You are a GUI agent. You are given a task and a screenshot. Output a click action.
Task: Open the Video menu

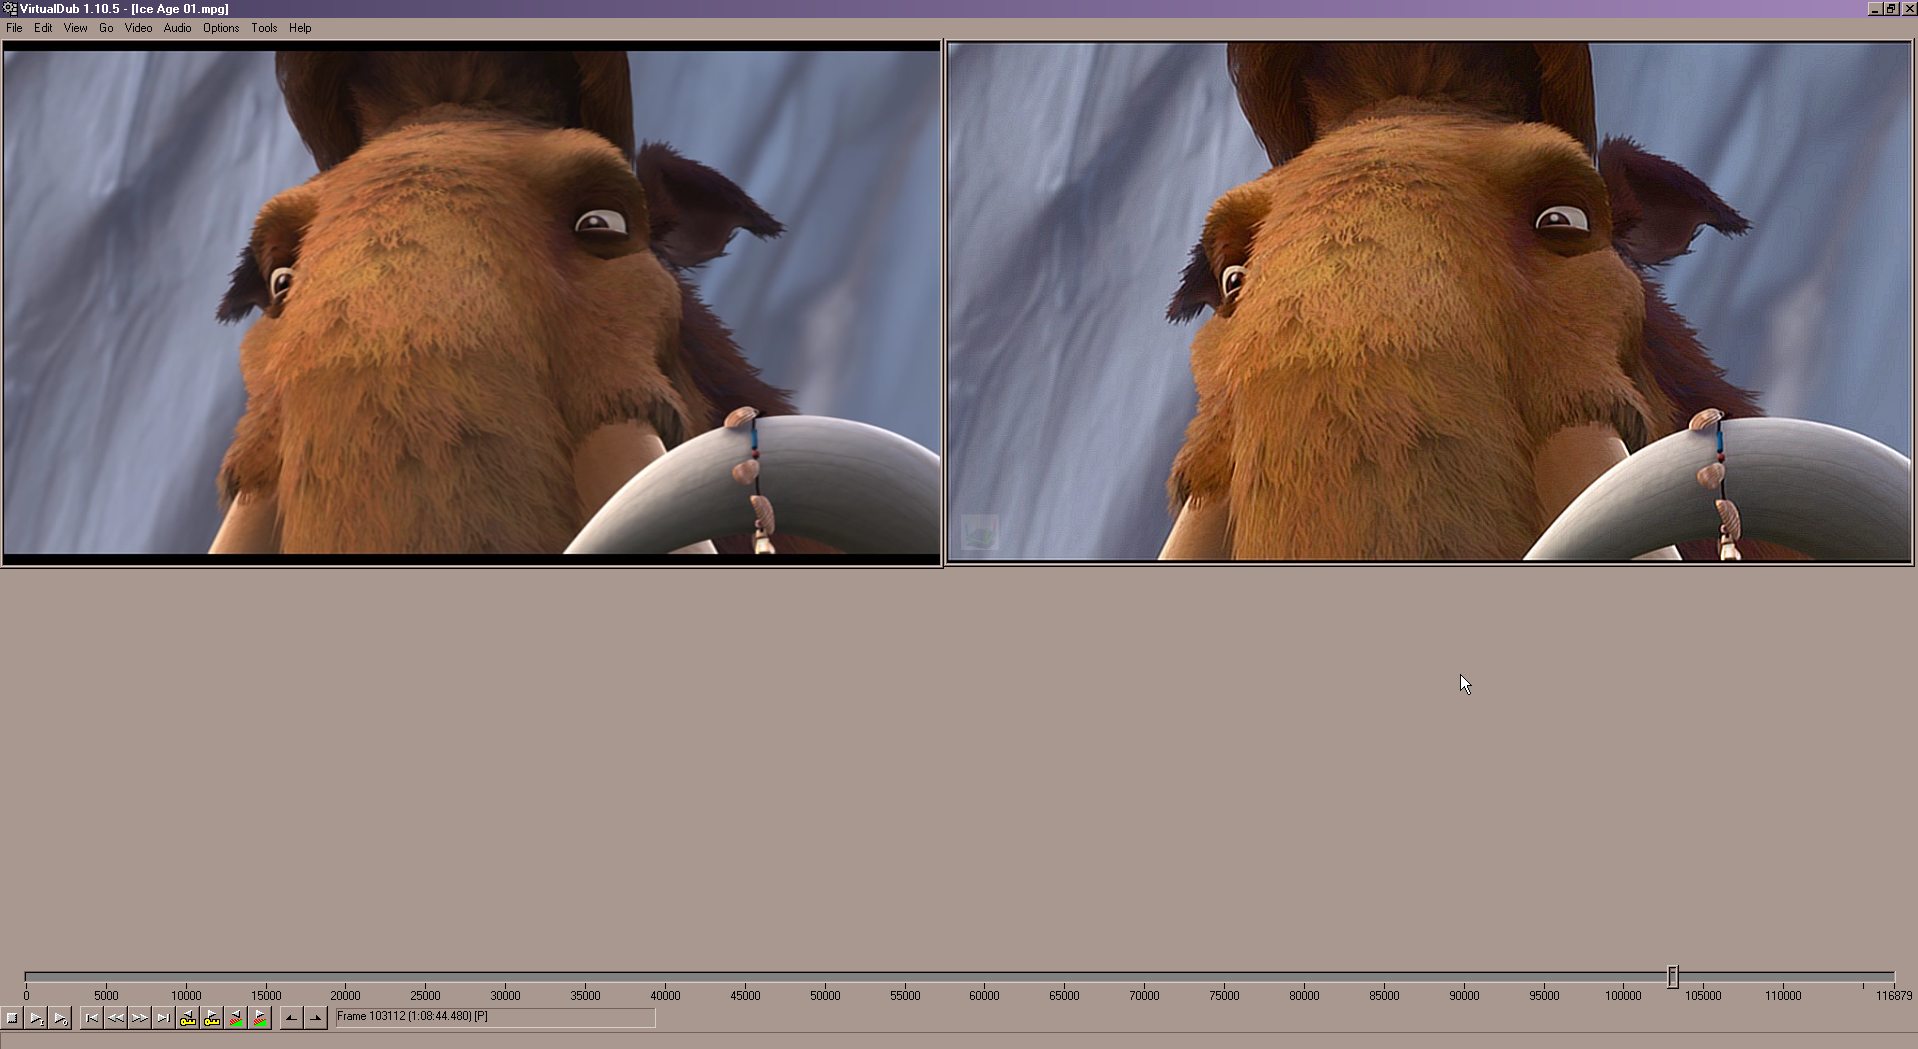coord(138,28)
